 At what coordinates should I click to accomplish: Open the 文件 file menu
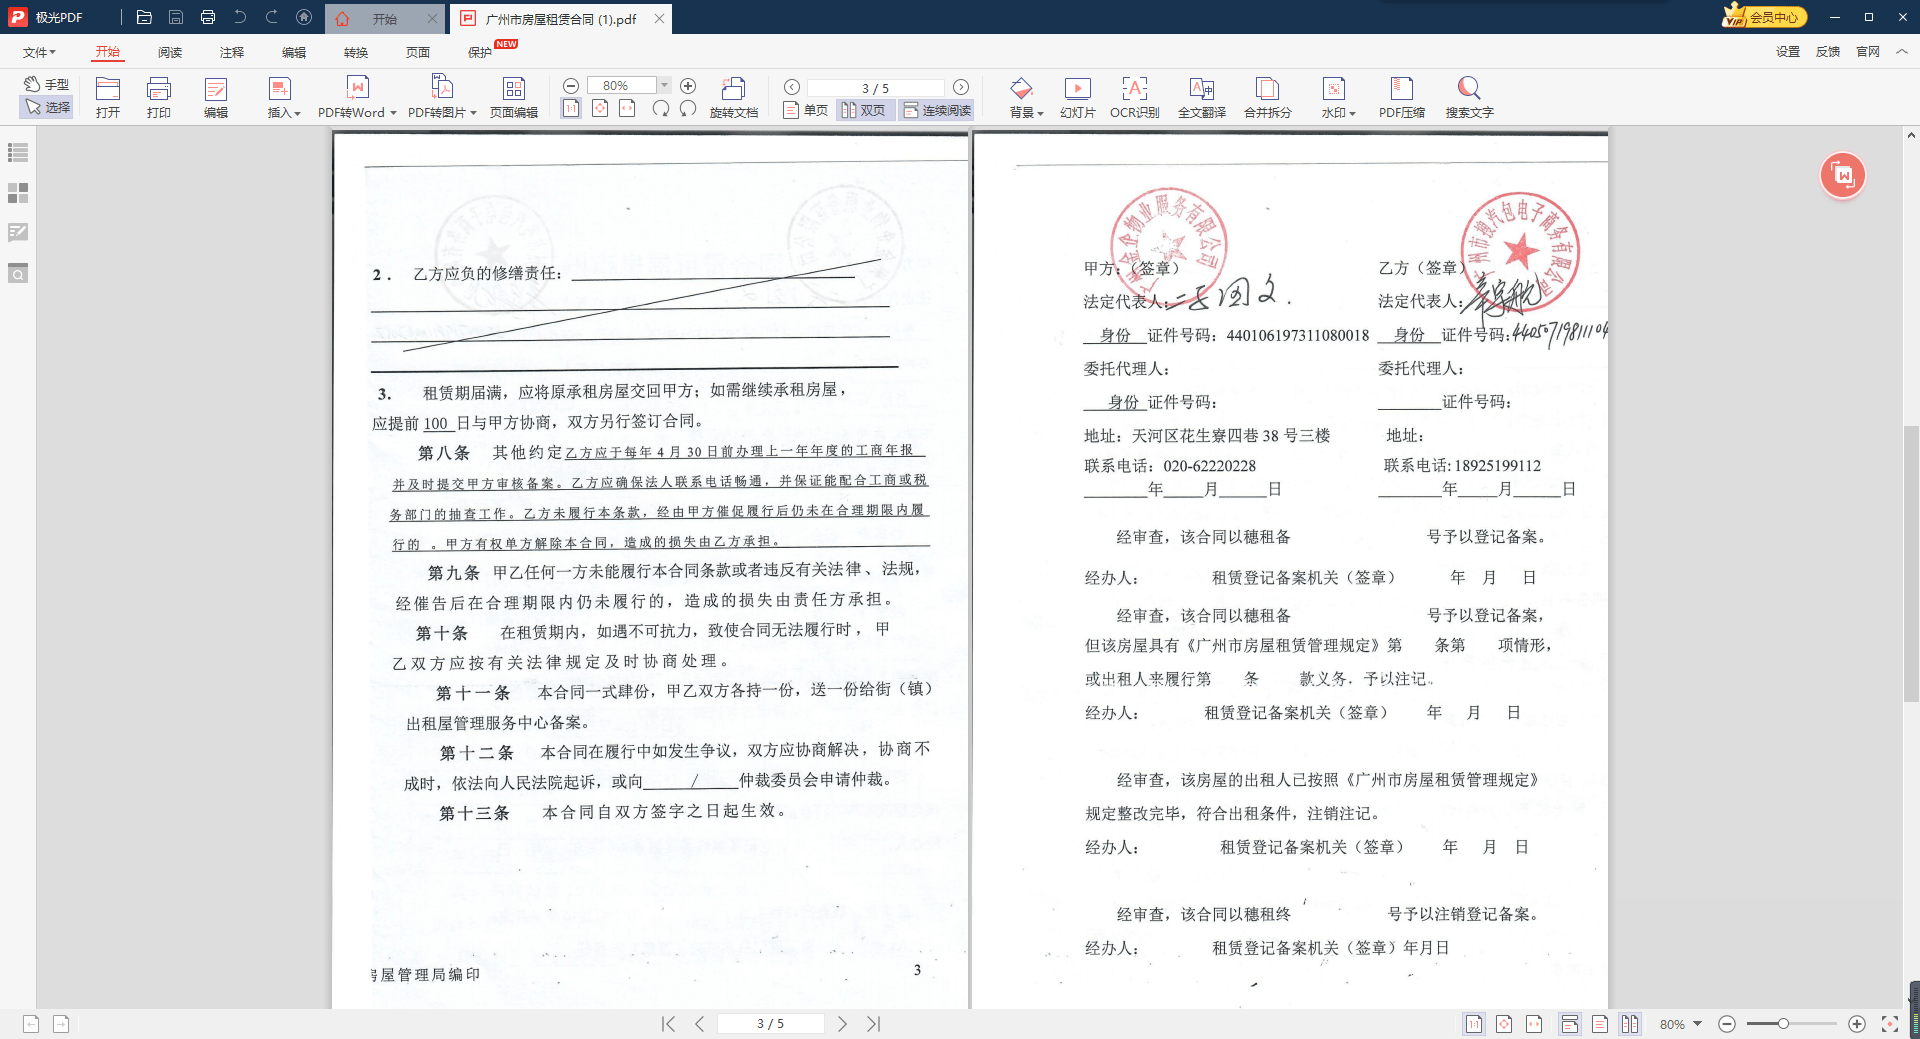[x=39, y=52]
